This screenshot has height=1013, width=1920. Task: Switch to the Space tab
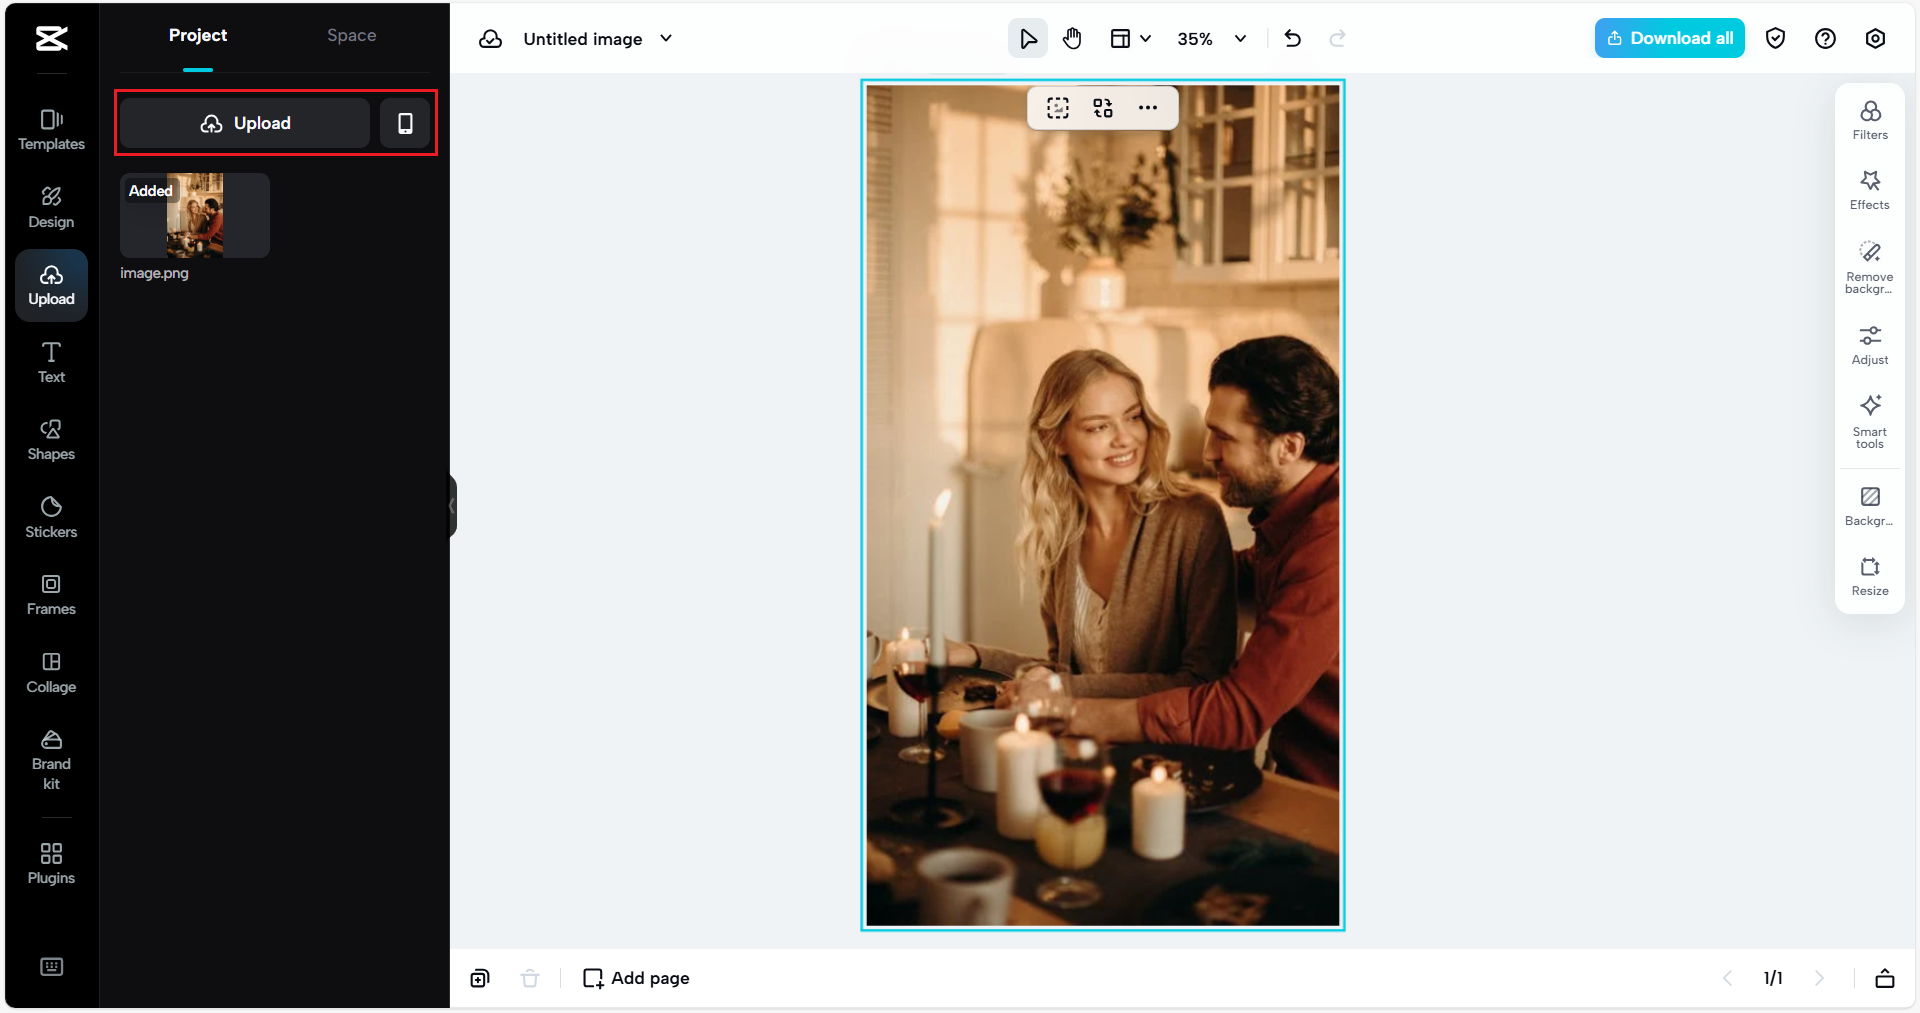[x=350, y=35]
